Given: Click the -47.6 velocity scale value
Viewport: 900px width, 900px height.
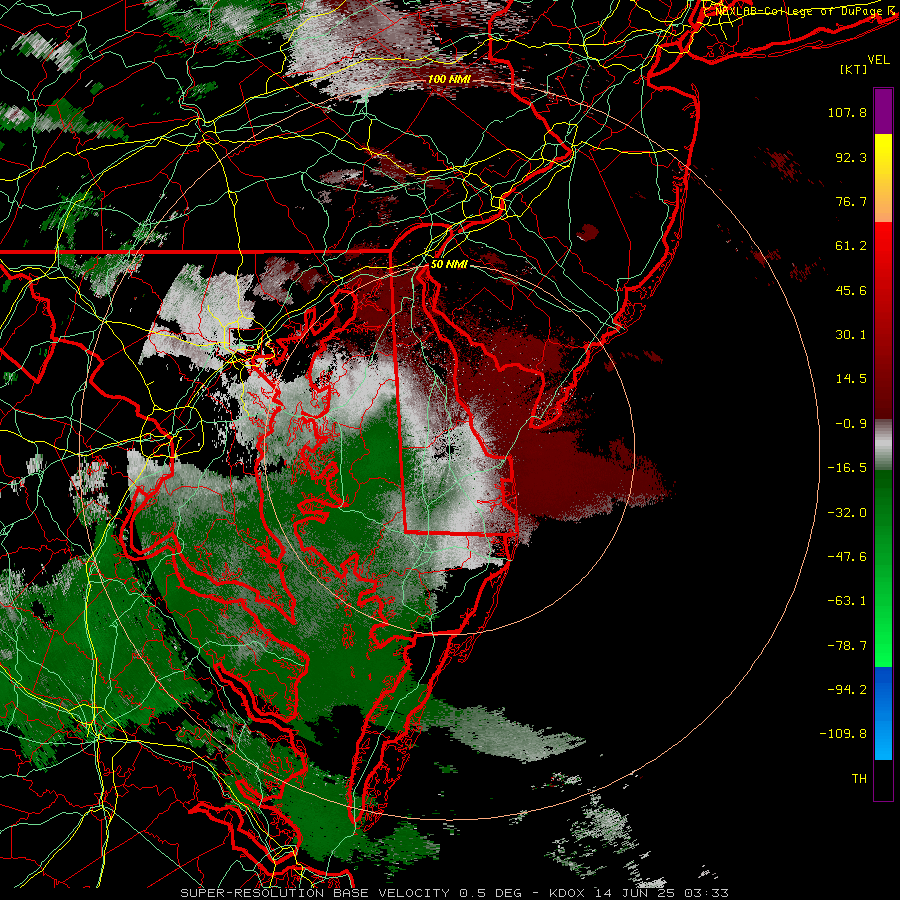Looking at the screenshot, I should pos(847,557).
